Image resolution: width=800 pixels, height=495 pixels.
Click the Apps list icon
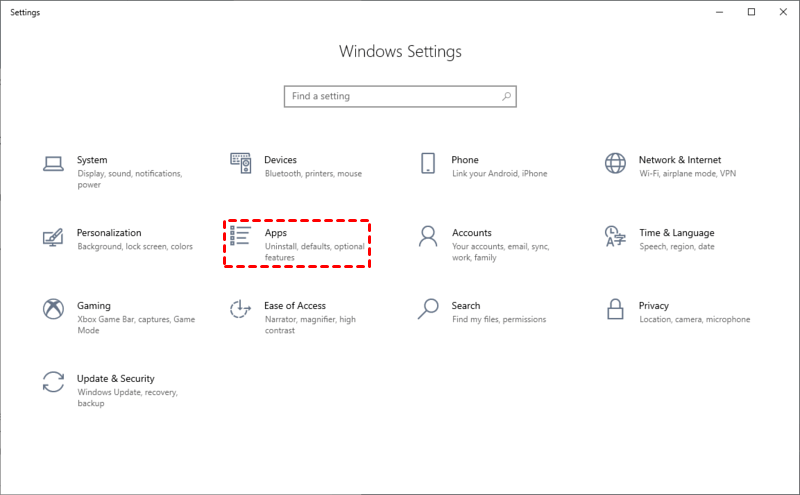coord(240,236)
